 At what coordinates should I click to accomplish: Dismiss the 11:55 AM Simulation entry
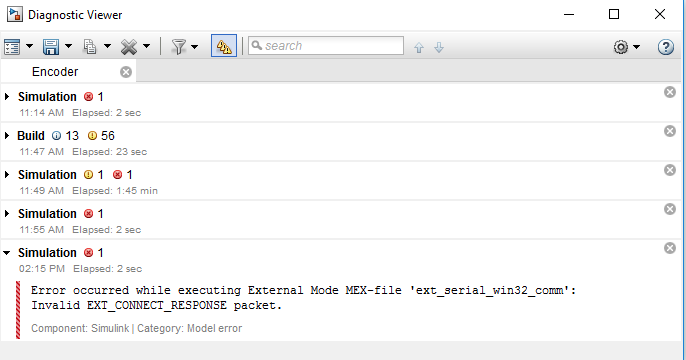(670, 209)
